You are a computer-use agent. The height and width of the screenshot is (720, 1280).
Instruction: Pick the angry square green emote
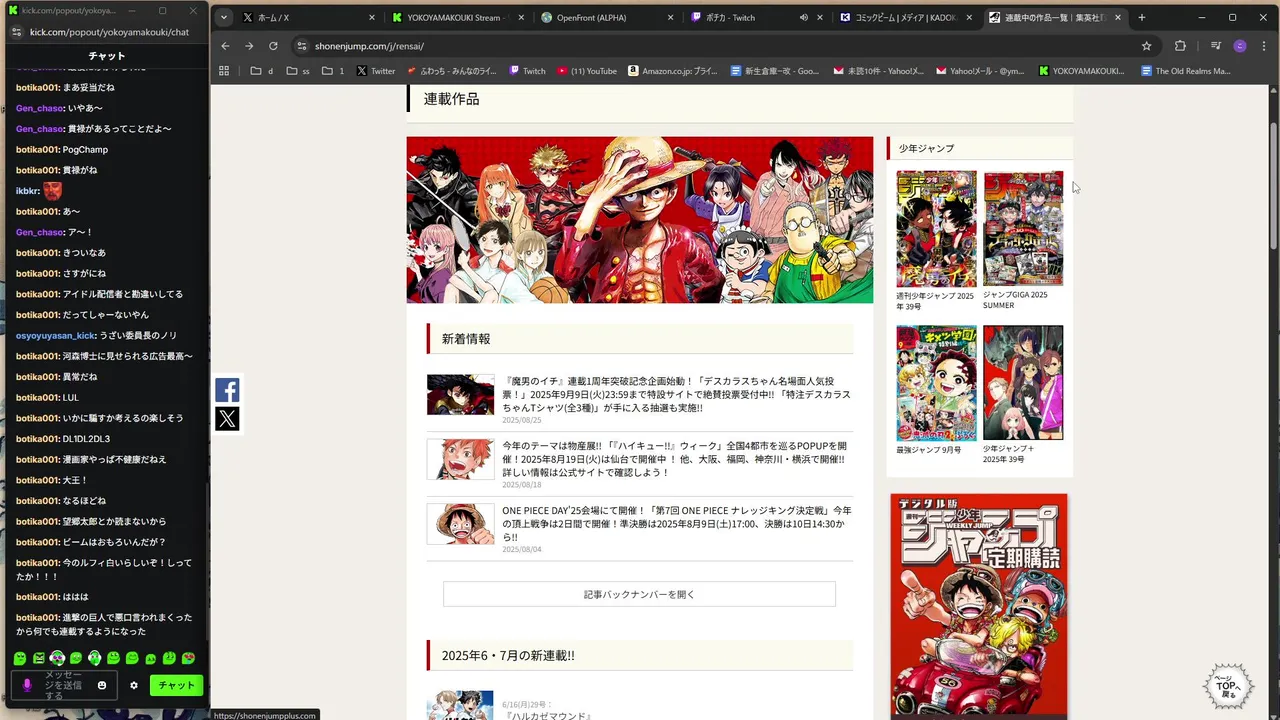pyautogui.click(x=39, y=658)
